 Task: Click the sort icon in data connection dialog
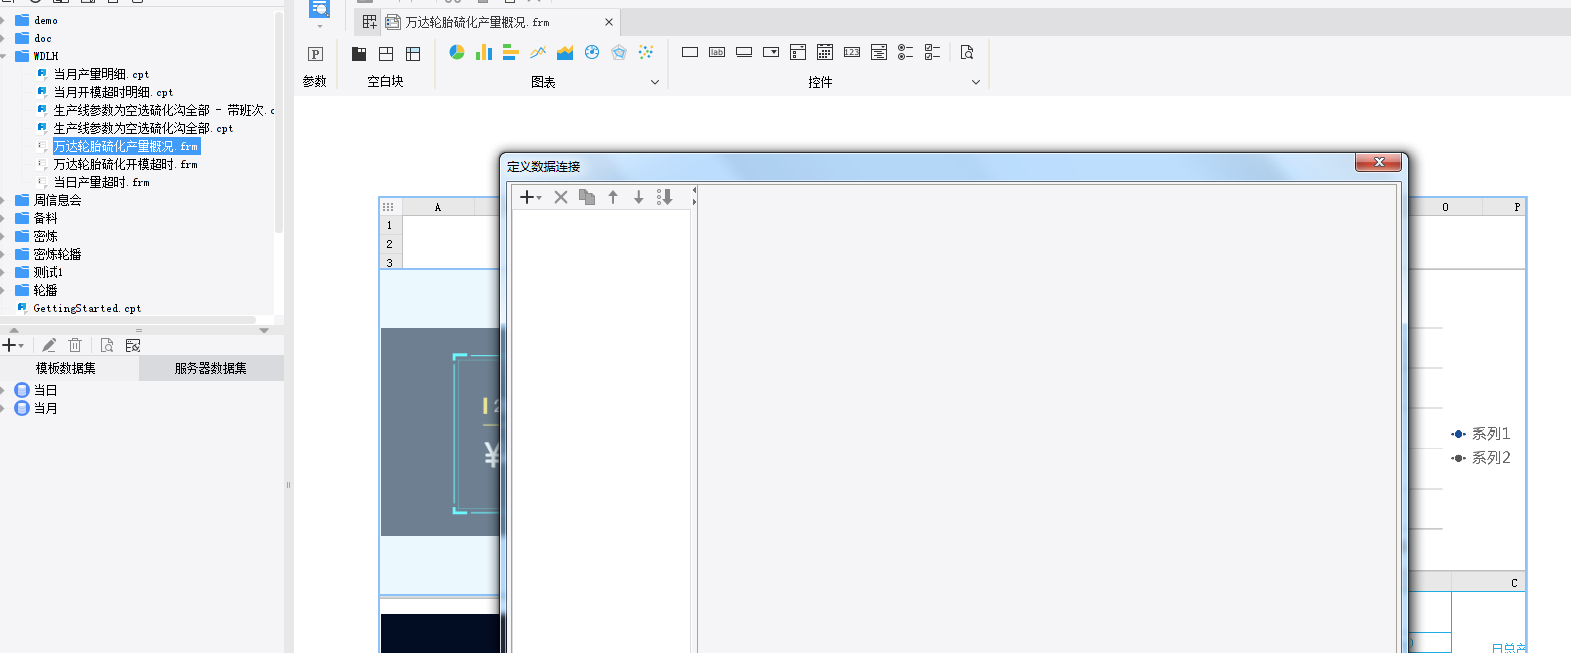[x=664, y=197]
